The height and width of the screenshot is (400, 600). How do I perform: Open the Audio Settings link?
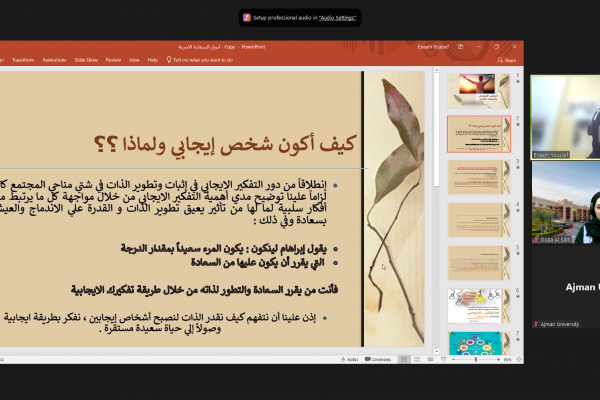tap(338, 18)
